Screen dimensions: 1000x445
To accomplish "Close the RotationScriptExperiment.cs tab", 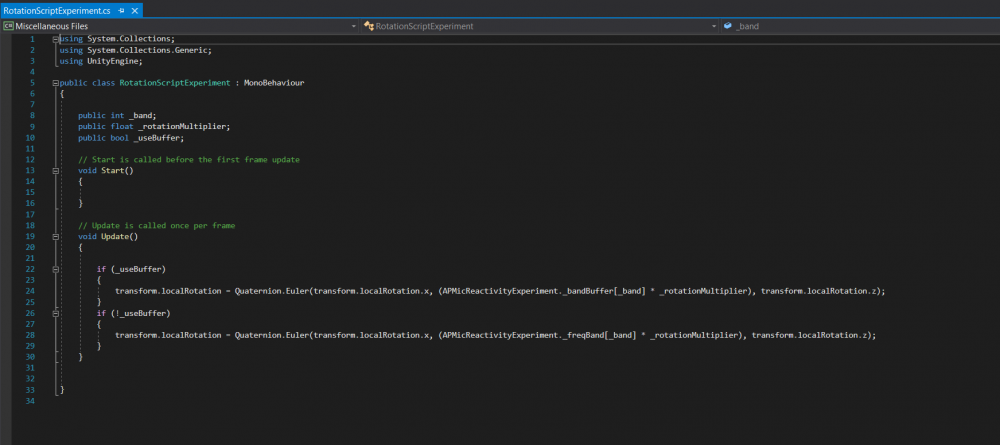I will 134,10.
